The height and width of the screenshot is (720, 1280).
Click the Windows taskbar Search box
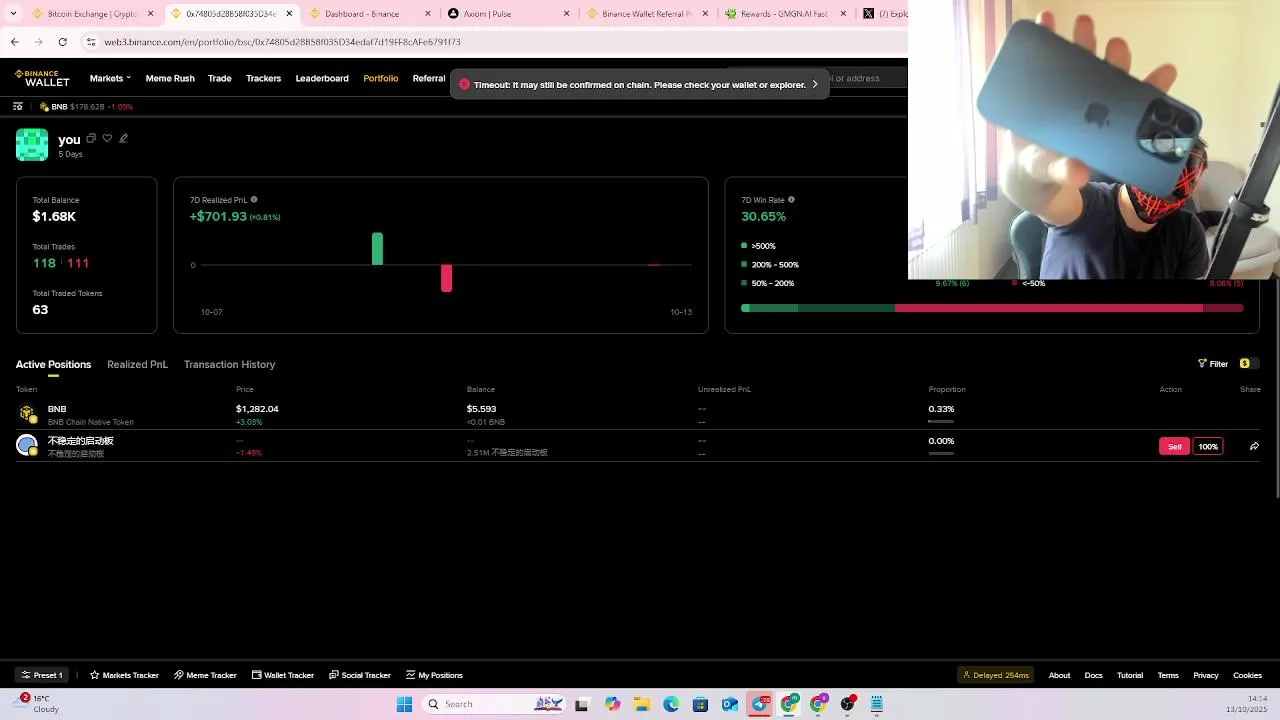495,704
